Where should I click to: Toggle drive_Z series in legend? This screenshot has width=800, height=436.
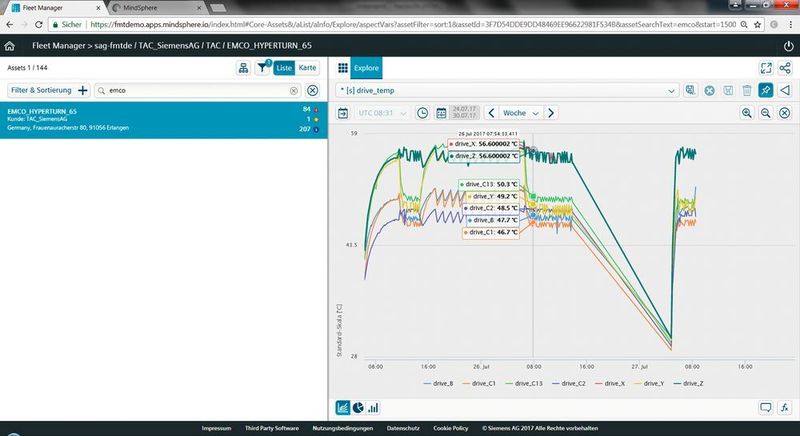point(688,383)
